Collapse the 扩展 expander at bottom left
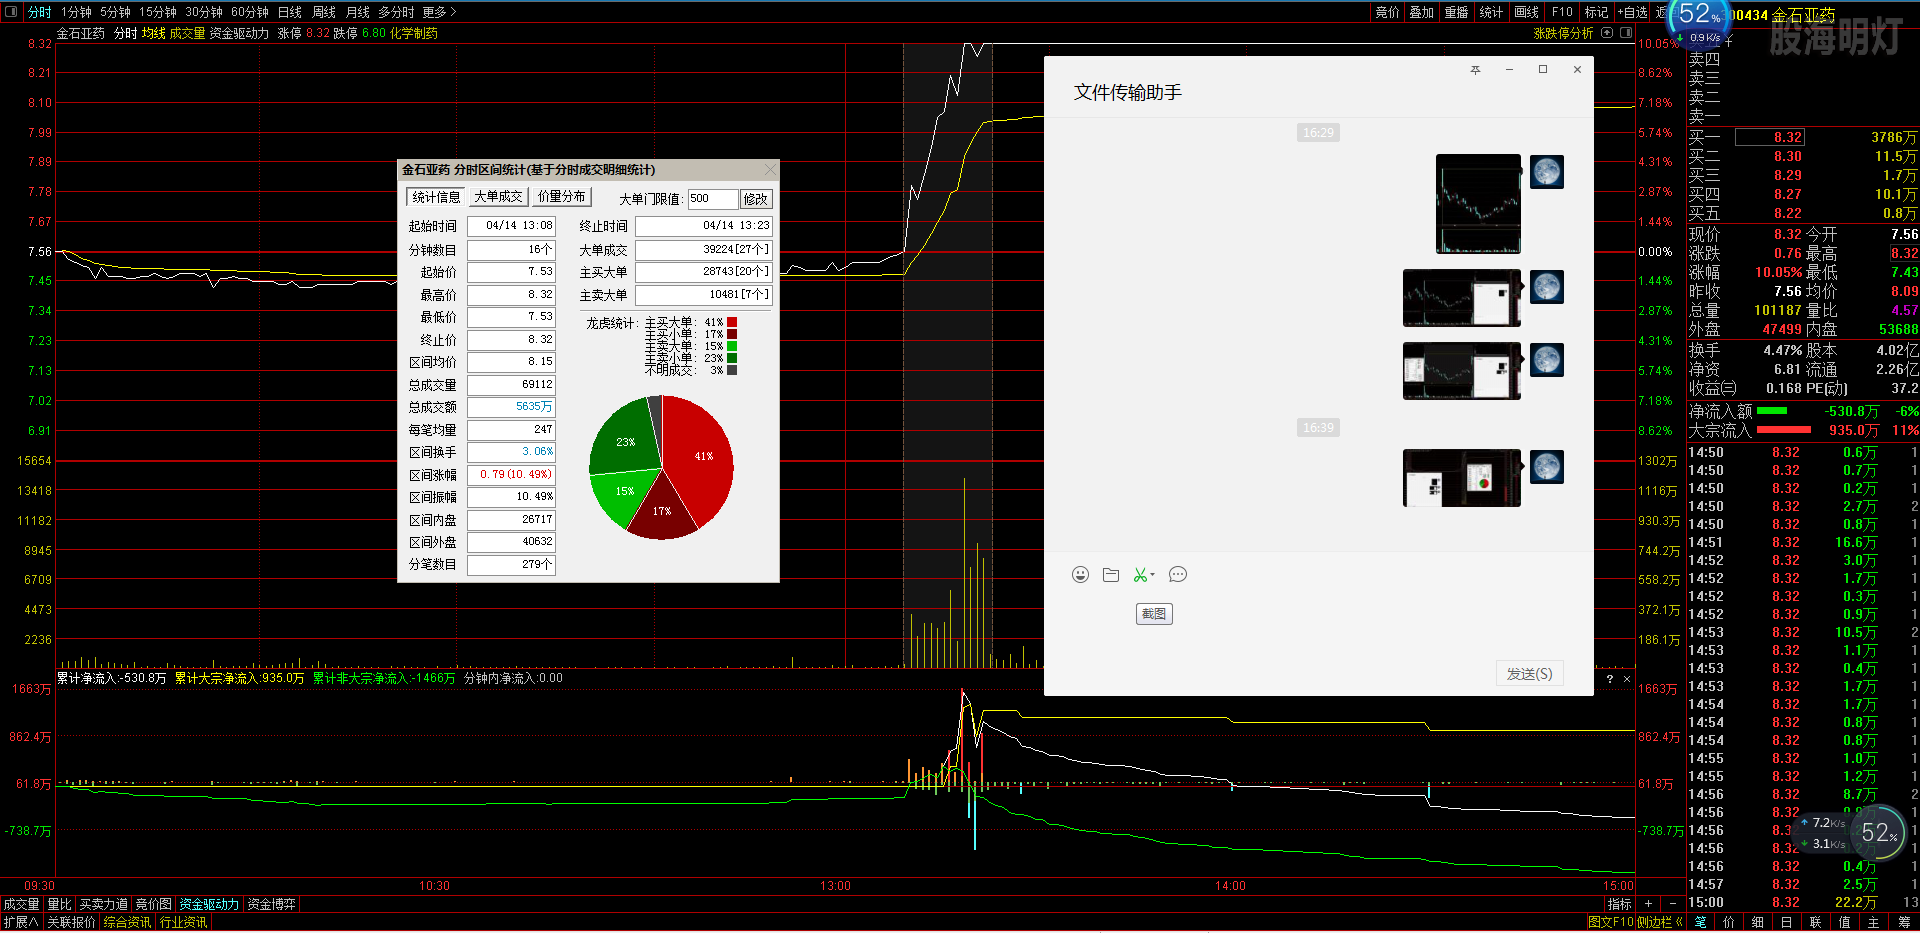The image size is (1920, 933). point(20,922)
